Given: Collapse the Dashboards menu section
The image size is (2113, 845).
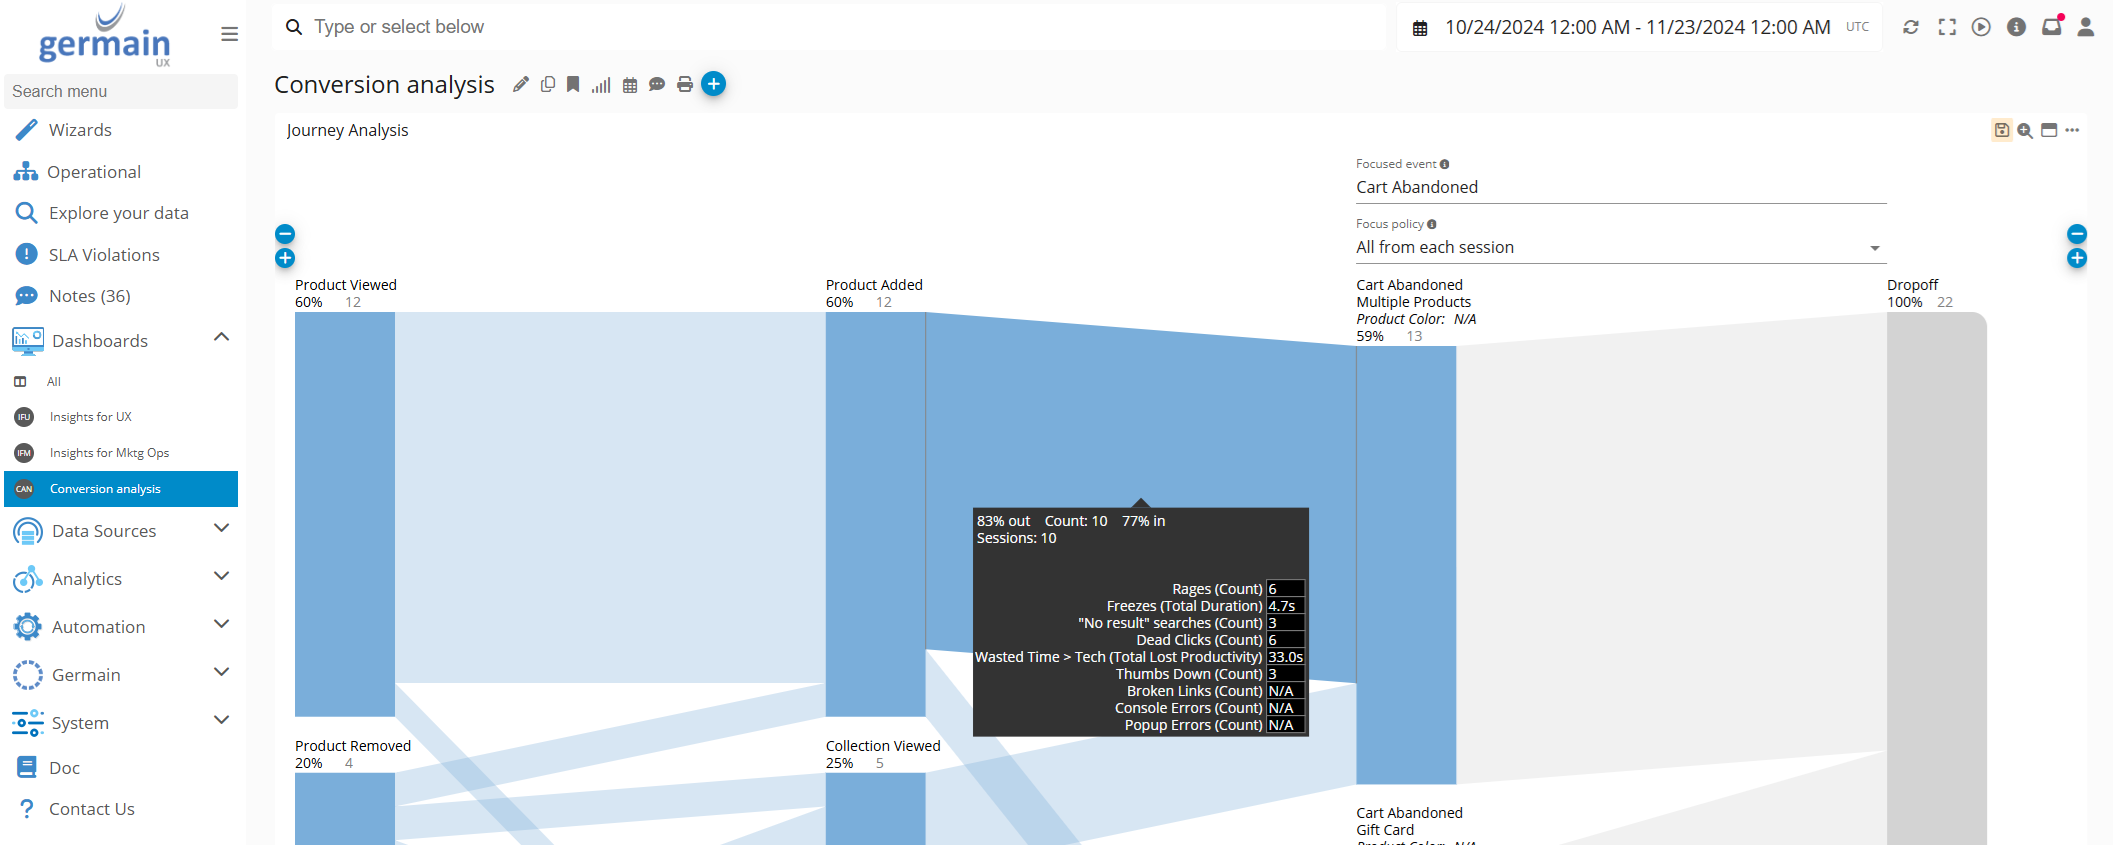Looking at the screenshot, I should [x=222, y=338].
